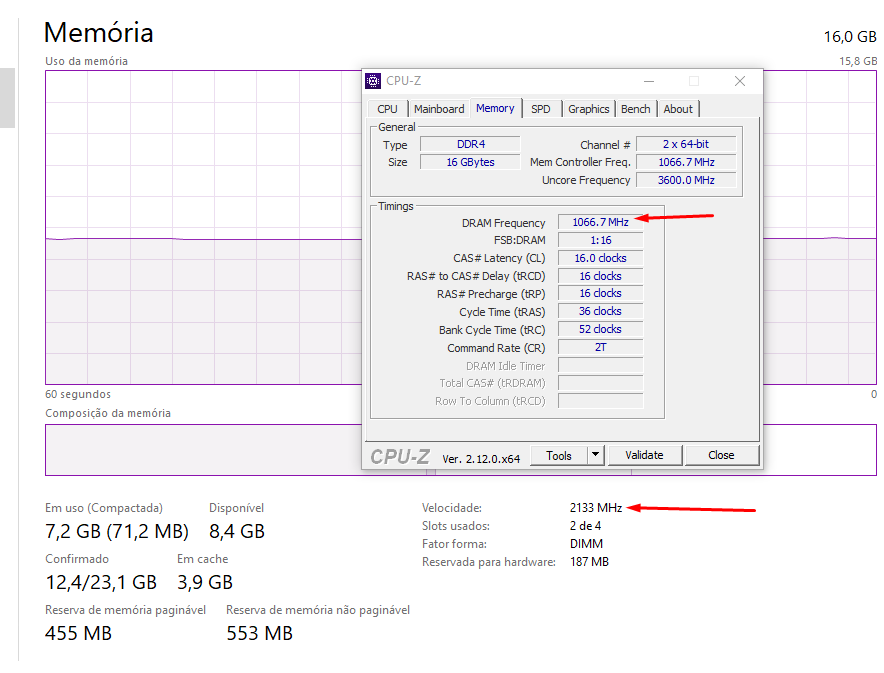Go to the About tab
Viewport: 884px width, 673px height.
678,109
